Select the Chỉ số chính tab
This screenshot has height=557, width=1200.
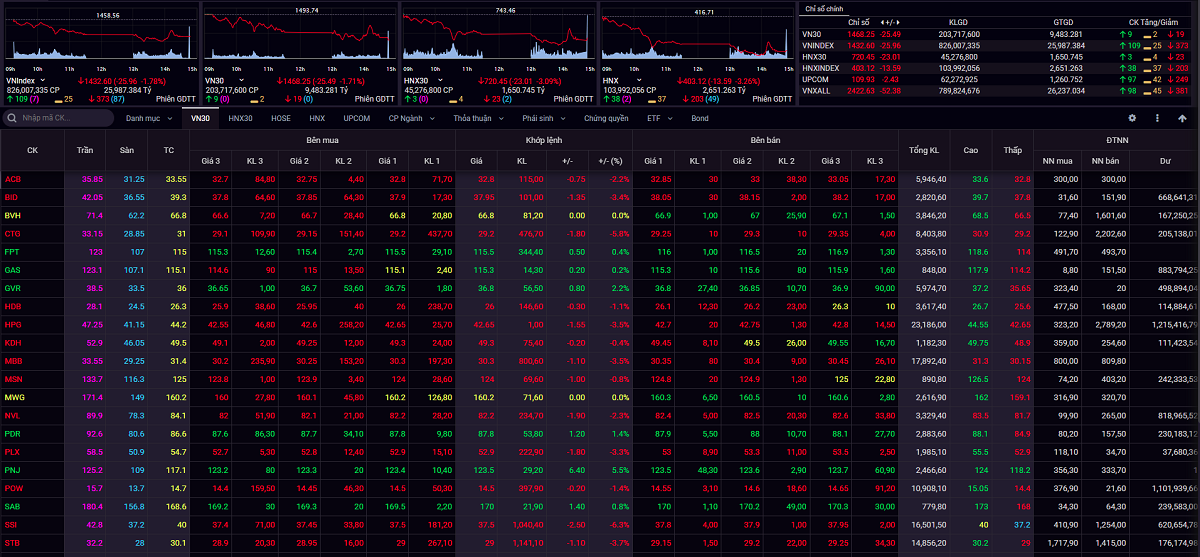pyautogui.click(x=825, y=7)
